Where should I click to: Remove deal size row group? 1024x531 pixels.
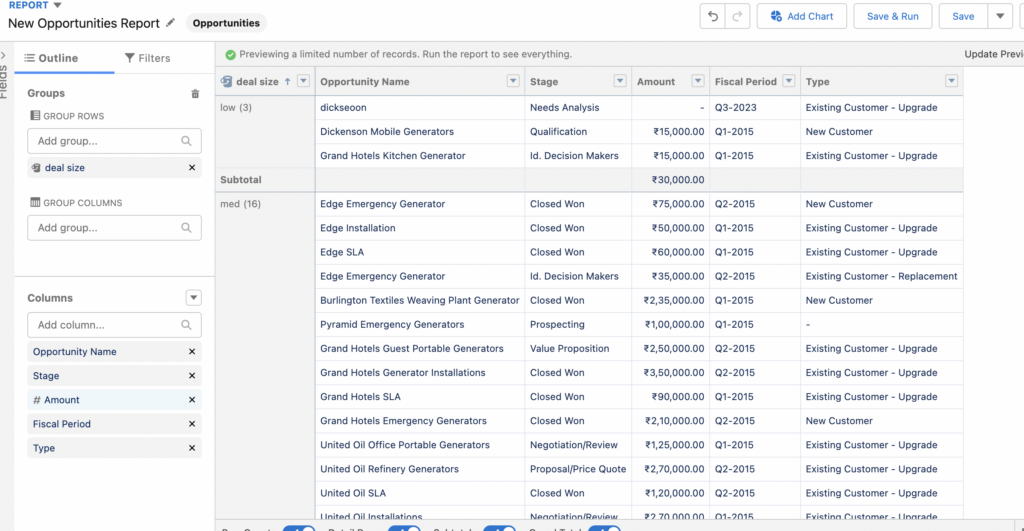coord(192,168)
